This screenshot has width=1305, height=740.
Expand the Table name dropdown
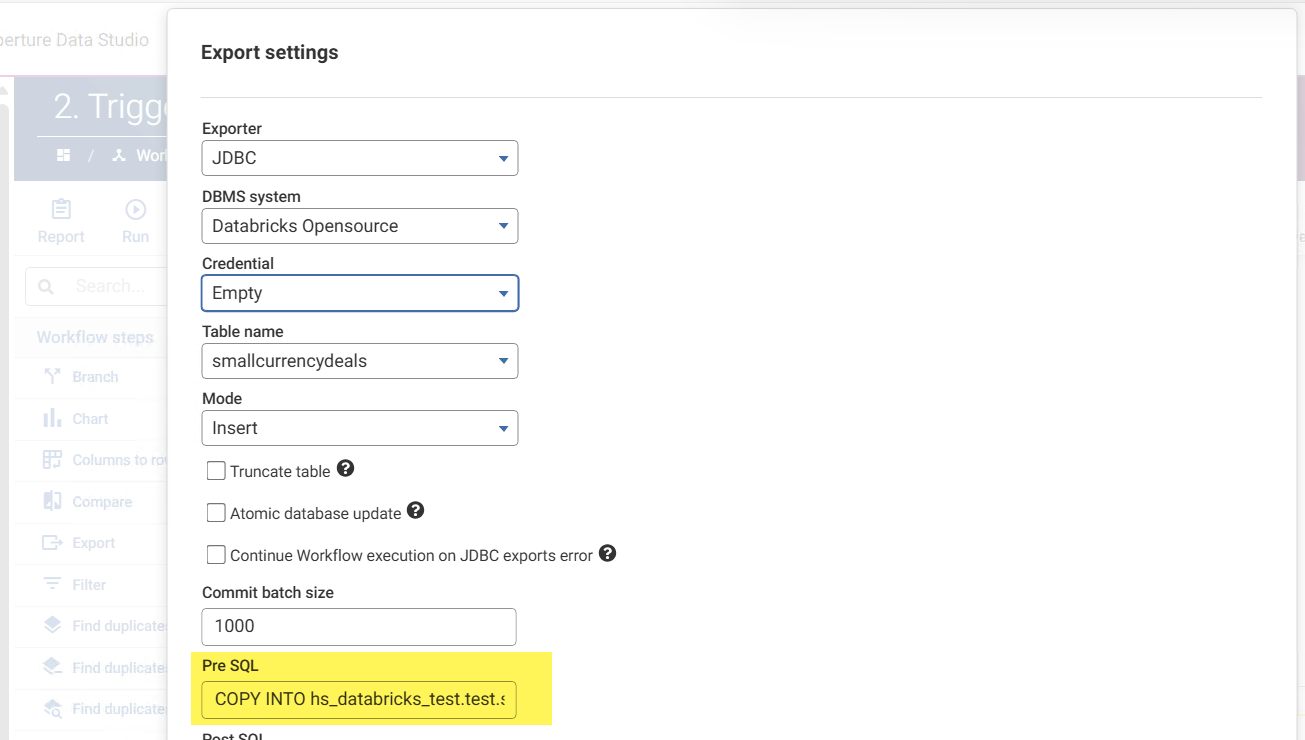click(359, 361)
